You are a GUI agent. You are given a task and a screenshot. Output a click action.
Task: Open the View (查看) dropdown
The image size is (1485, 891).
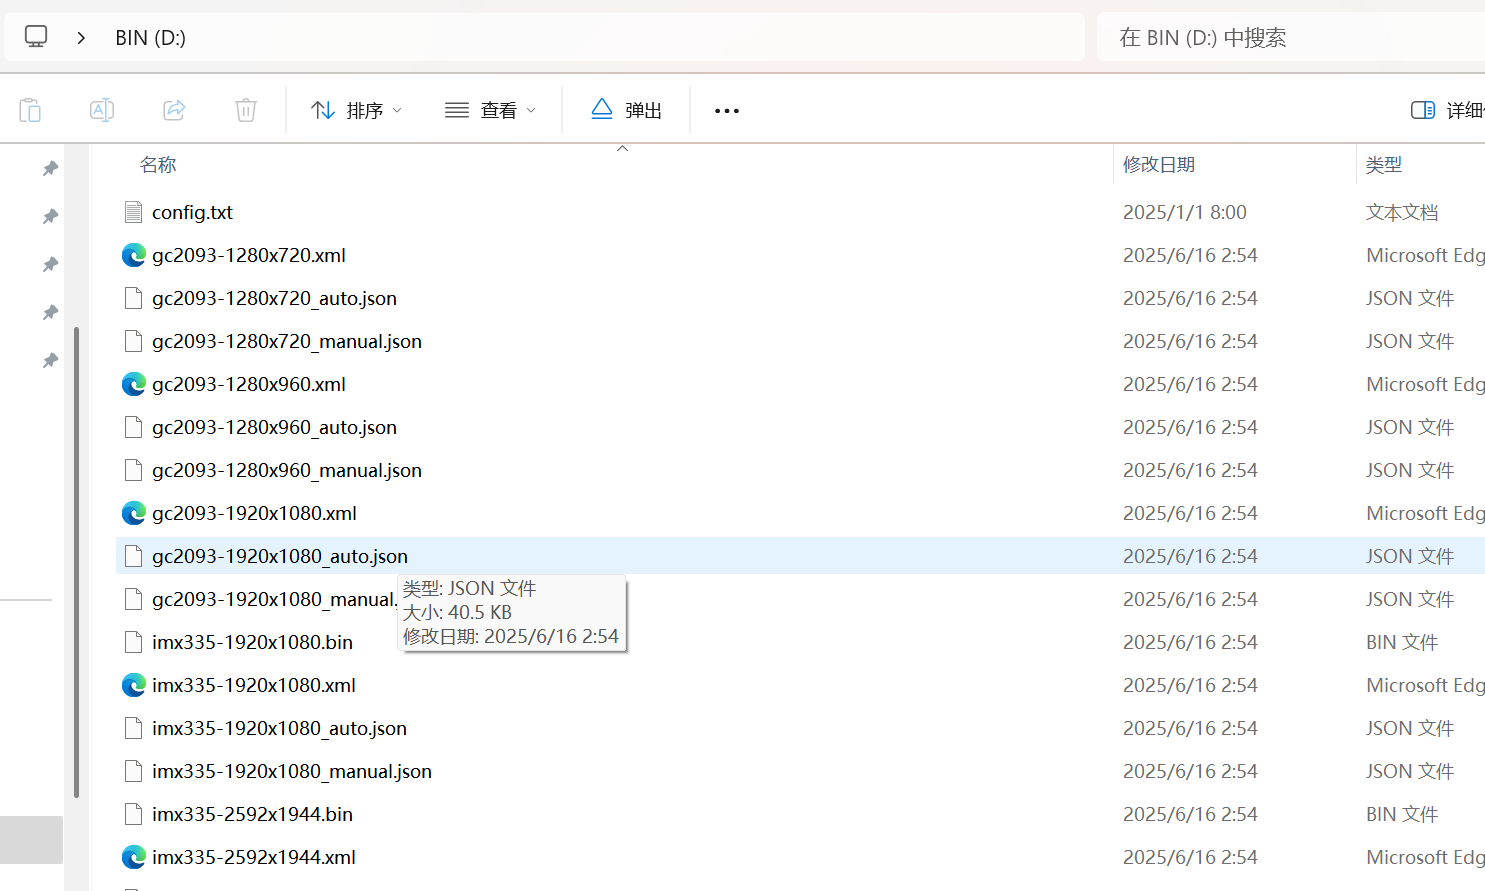point(490,110)
